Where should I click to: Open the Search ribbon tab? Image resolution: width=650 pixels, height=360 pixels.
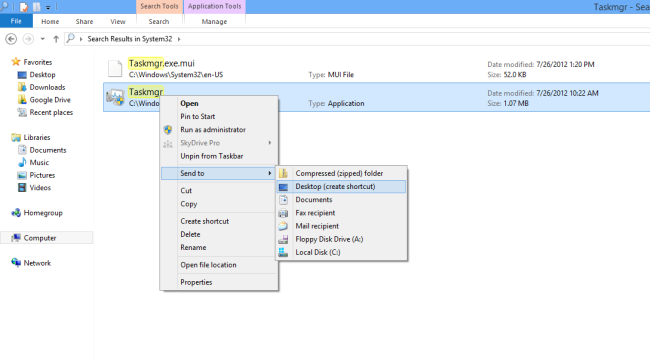tap(159, 22)
